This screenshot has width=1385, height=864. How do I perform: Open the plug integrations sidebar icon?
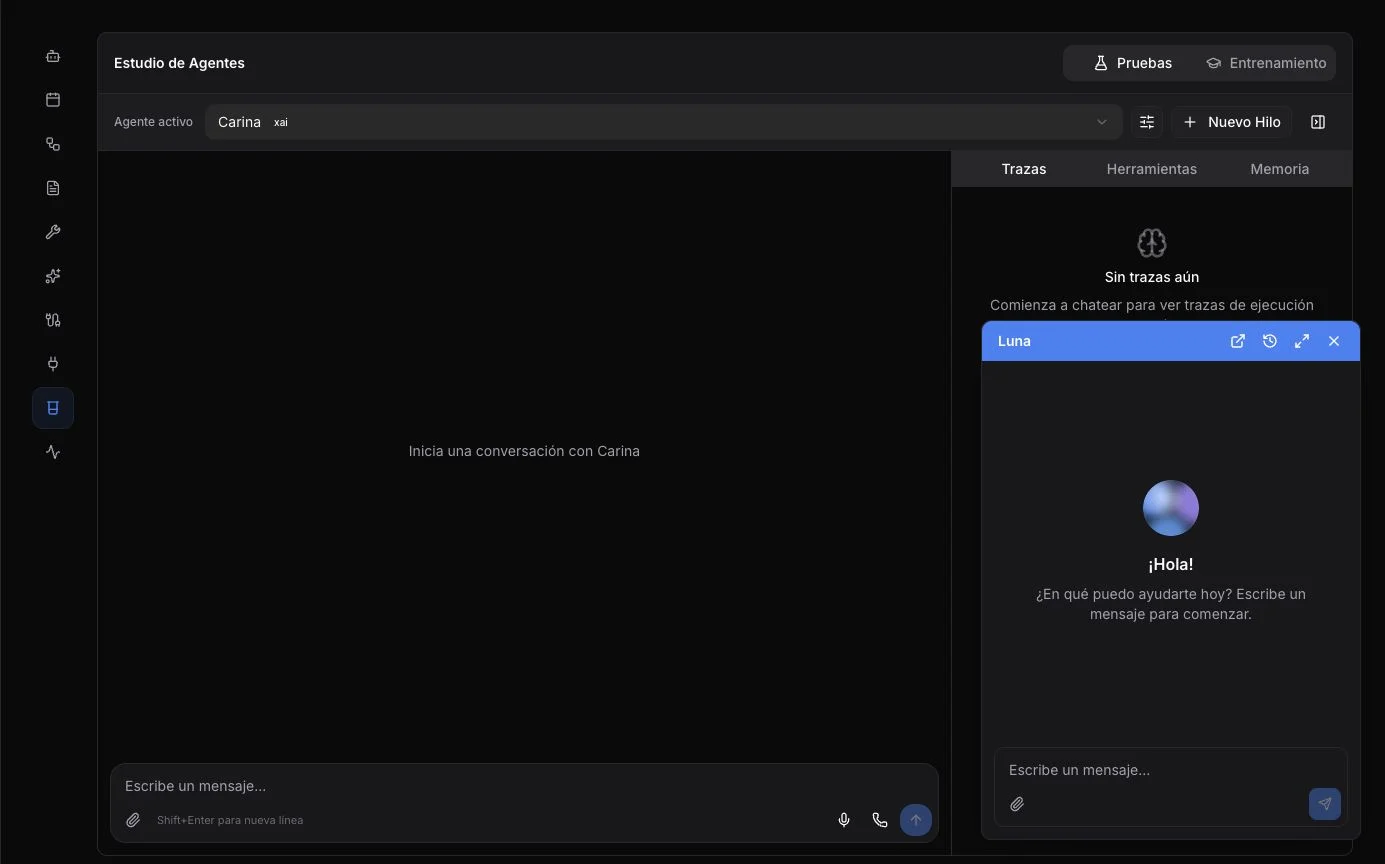53,364
